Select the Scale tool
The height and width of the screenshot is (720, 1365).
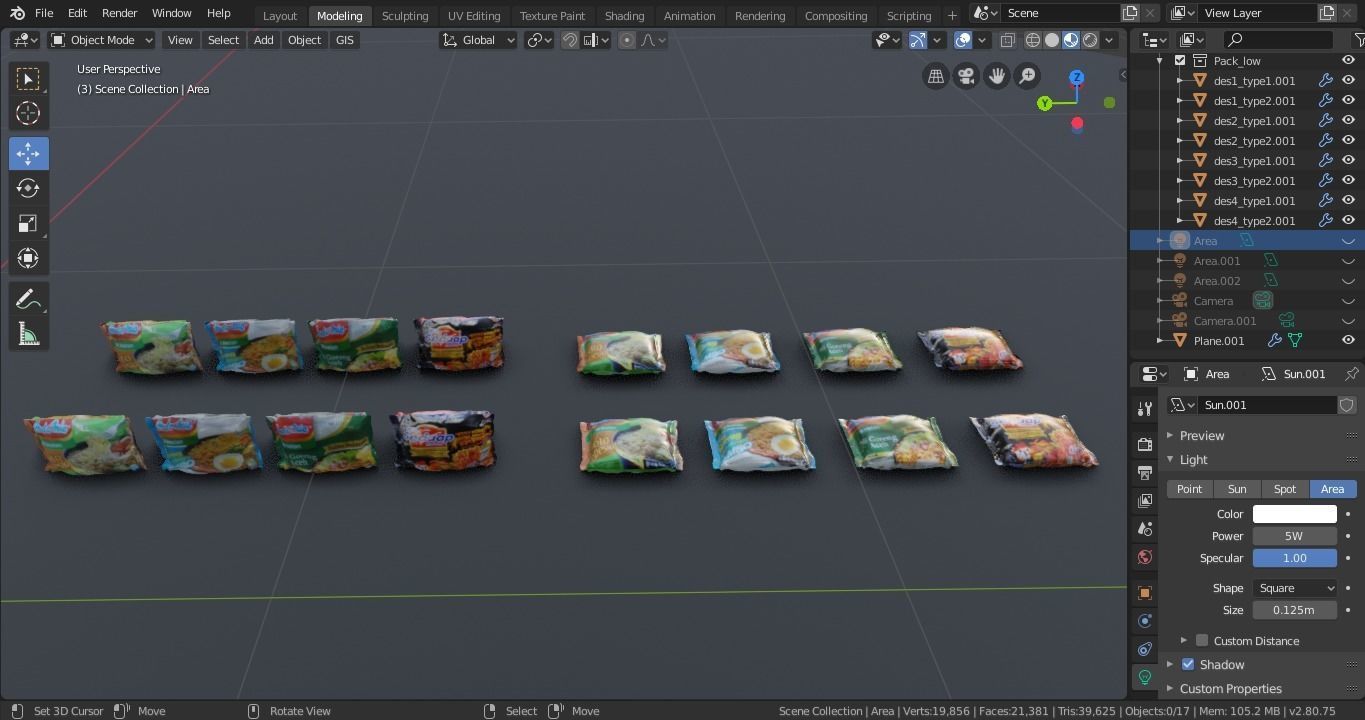click(28, 223)
